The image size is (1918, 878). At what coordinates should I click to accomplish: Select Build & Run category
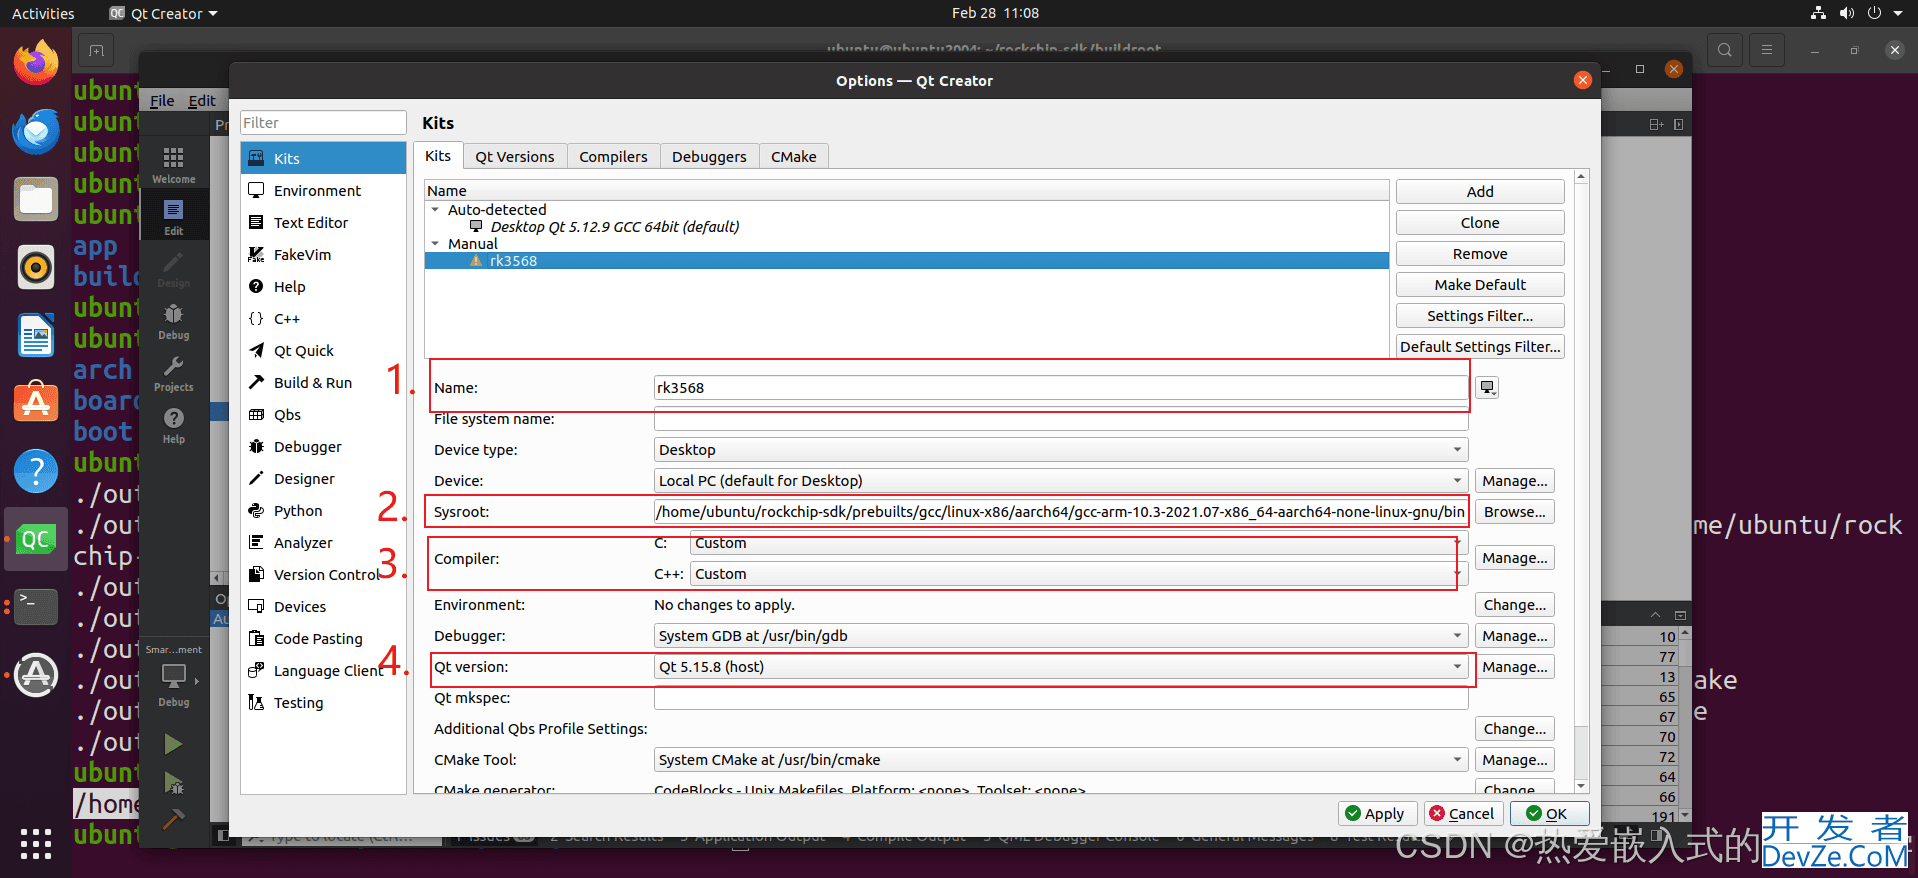(x=324, y=382)
